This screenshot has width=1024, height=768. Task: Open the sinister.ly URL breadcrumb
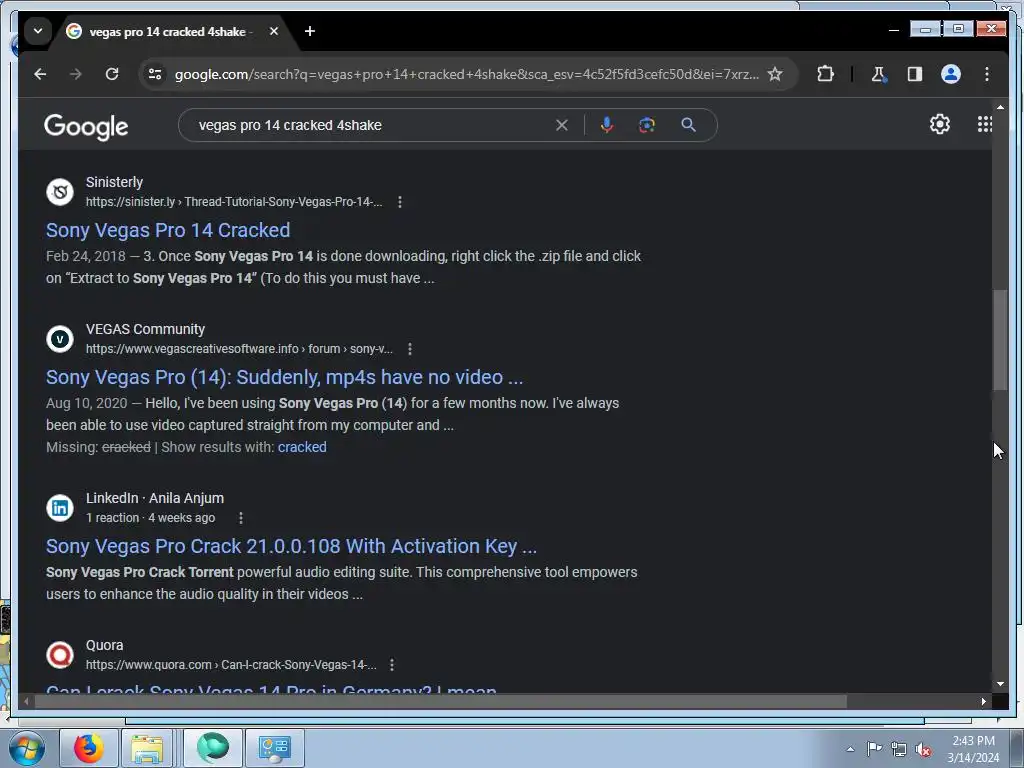click(234, 202)
